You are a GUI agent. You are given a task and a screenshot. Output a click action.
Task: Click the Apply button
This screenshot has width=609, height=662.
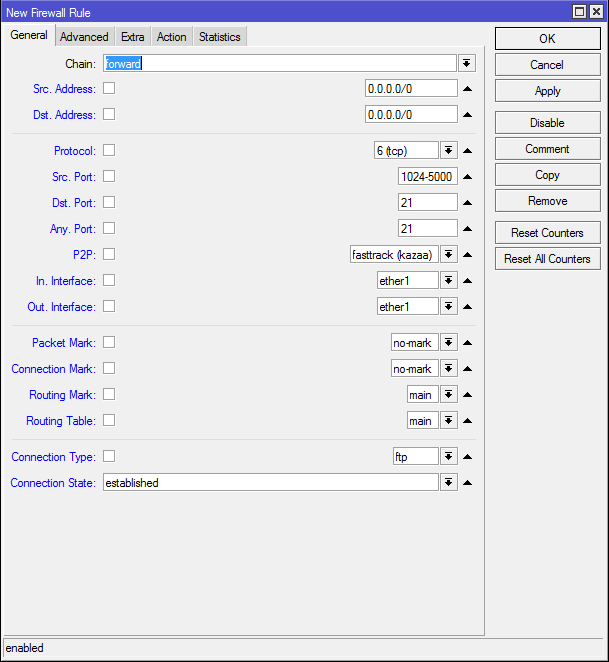(547, 91)
